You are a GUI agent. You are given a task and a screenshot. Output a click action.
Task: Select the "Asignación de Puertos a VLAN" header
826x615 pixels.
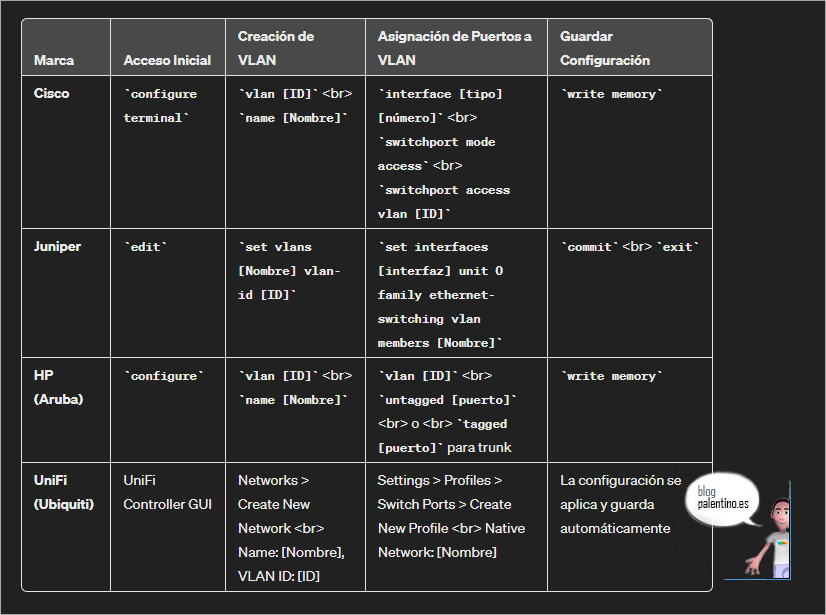454,48
